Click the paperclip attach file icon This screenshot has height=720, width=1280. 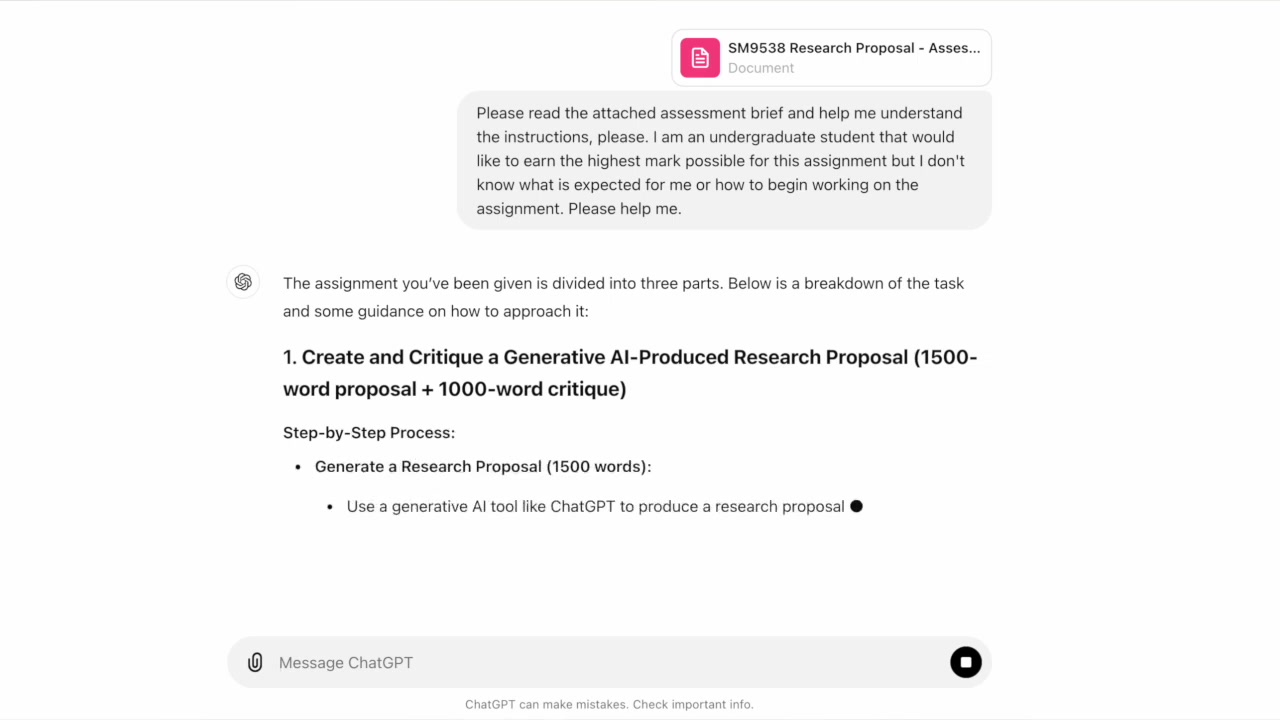[x=255, y=662]
